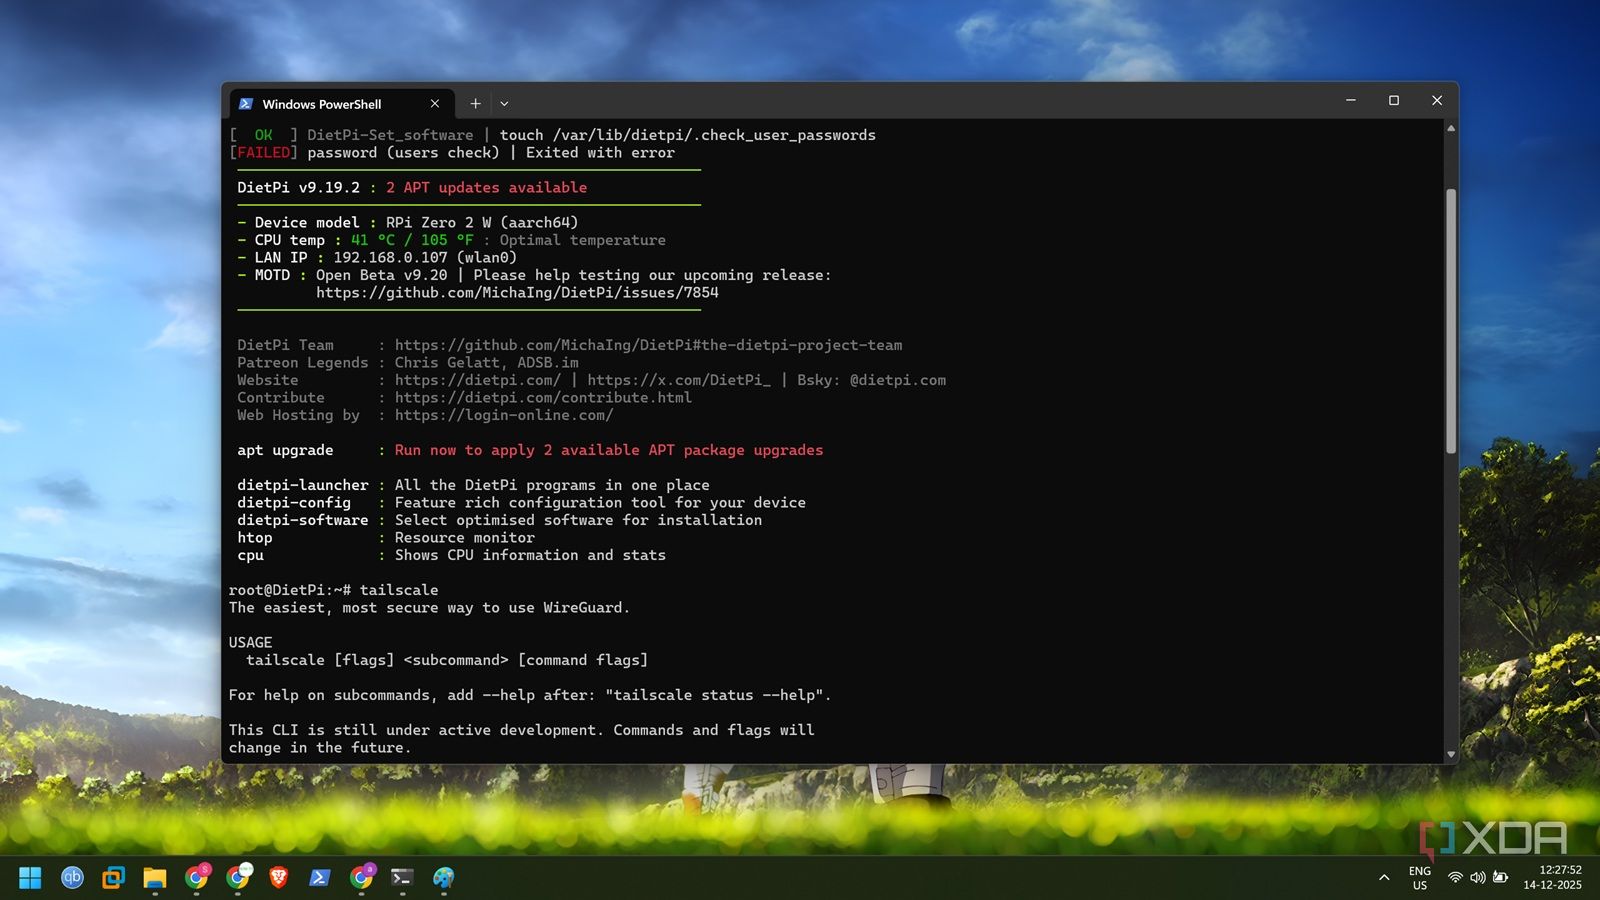Click the dietpi-project-team GitHub URL

click(648, 345)
